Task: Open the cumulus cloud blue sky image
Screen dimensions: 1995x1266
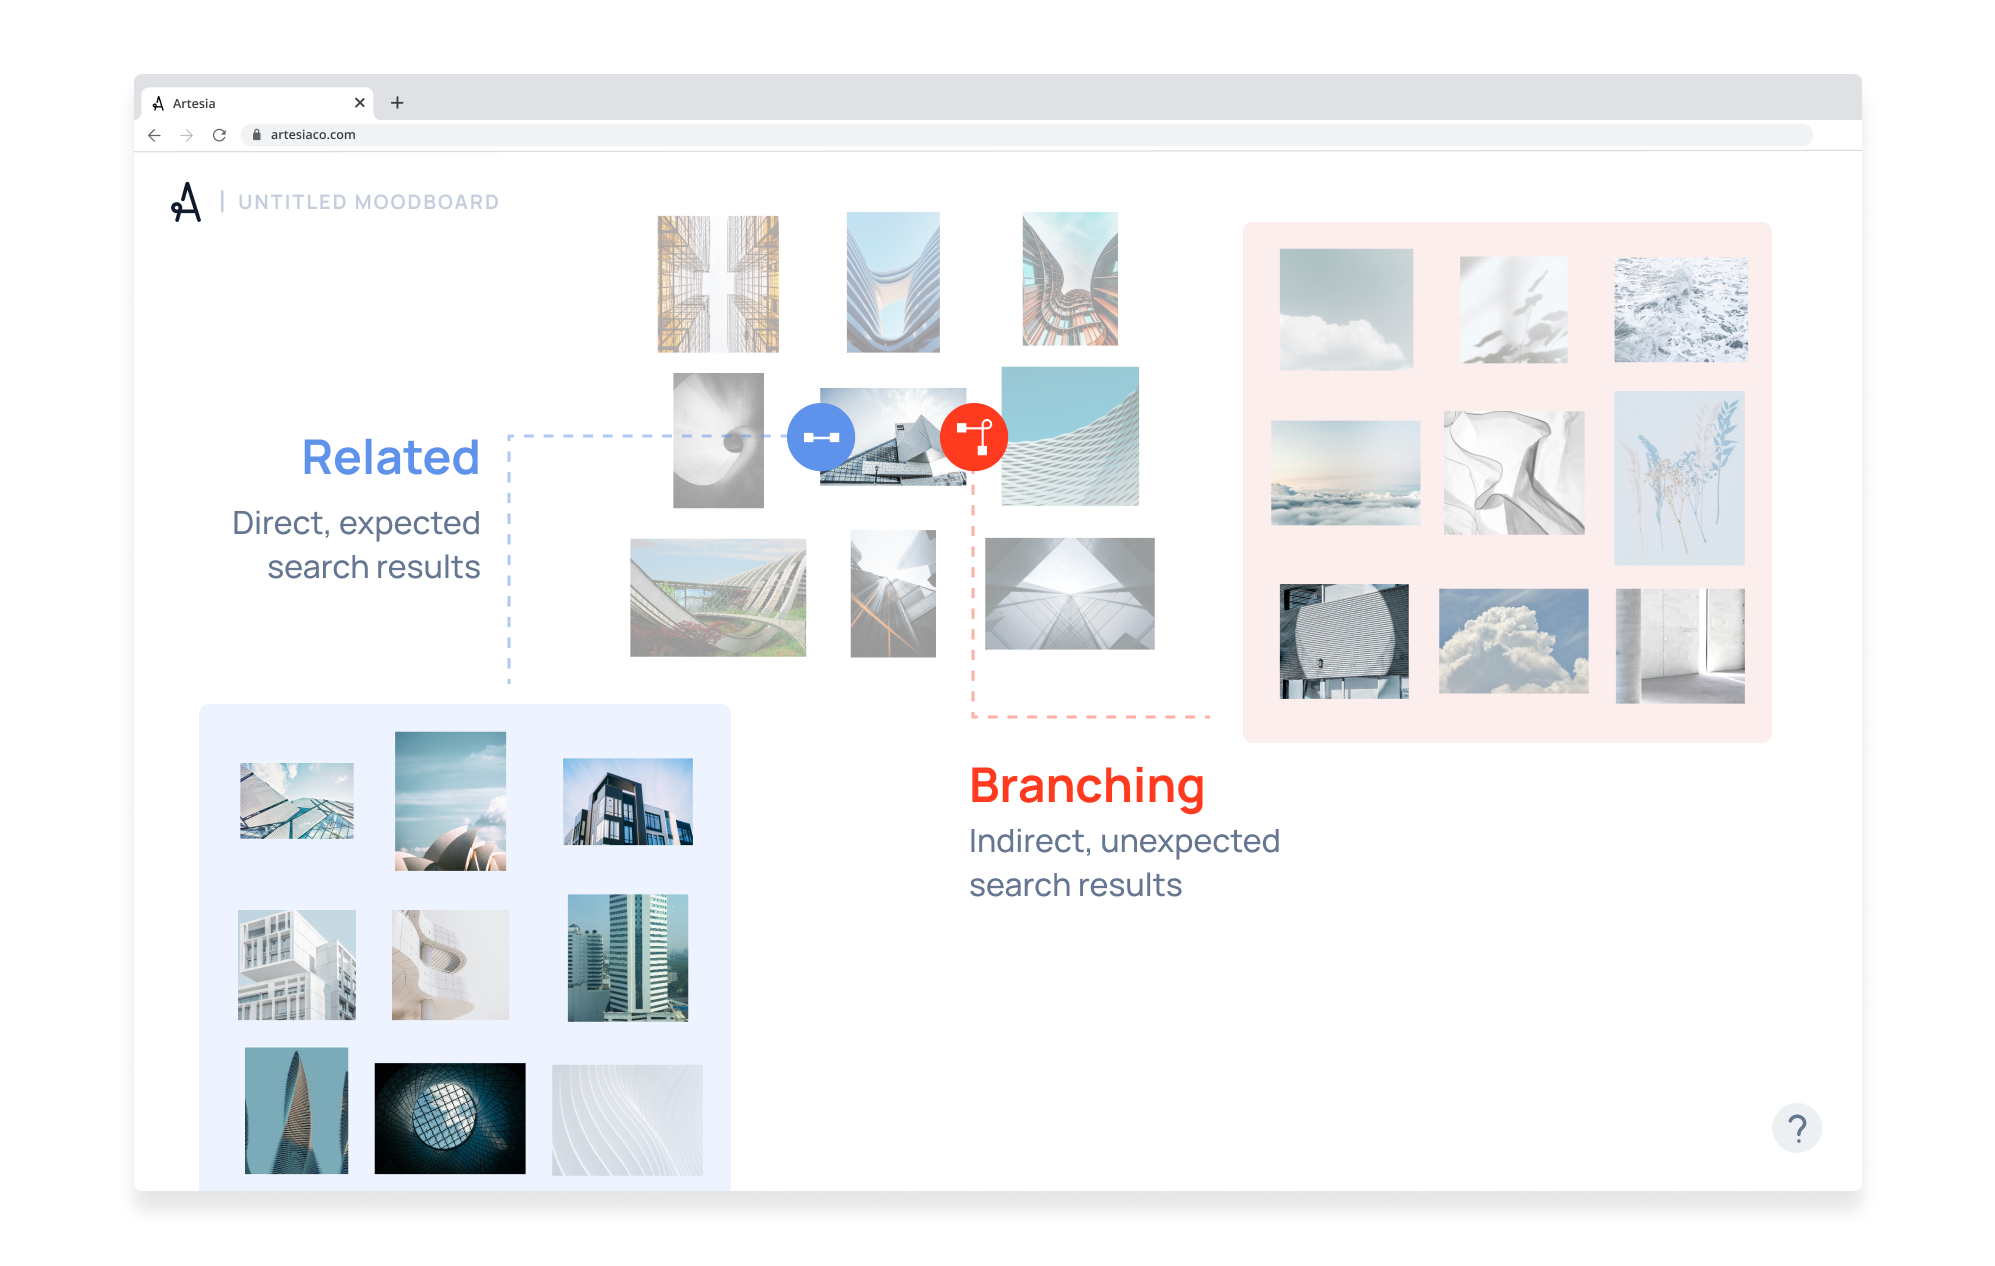Action: point(1514,641)
